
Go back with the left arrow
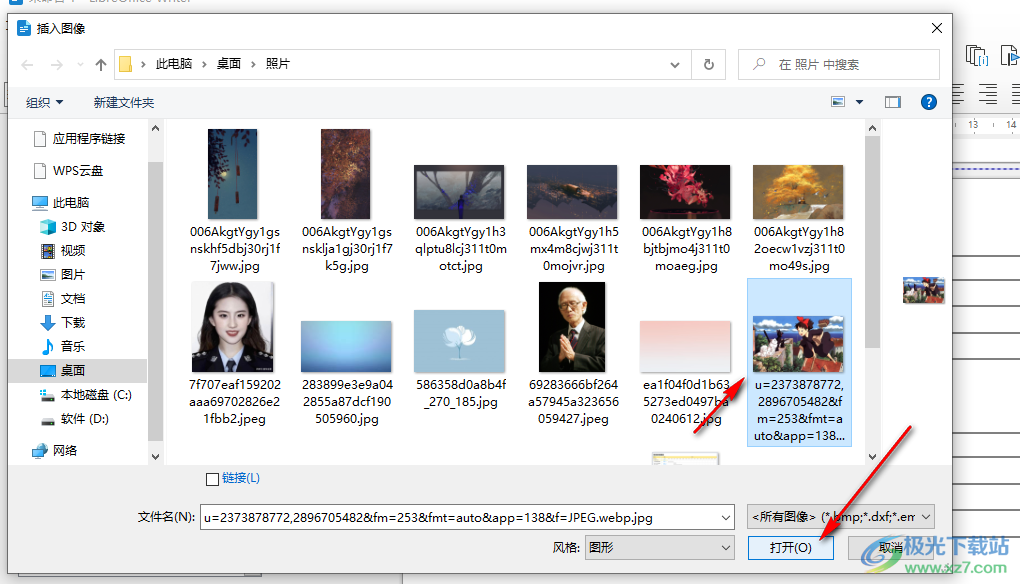[x=27, y=64]
